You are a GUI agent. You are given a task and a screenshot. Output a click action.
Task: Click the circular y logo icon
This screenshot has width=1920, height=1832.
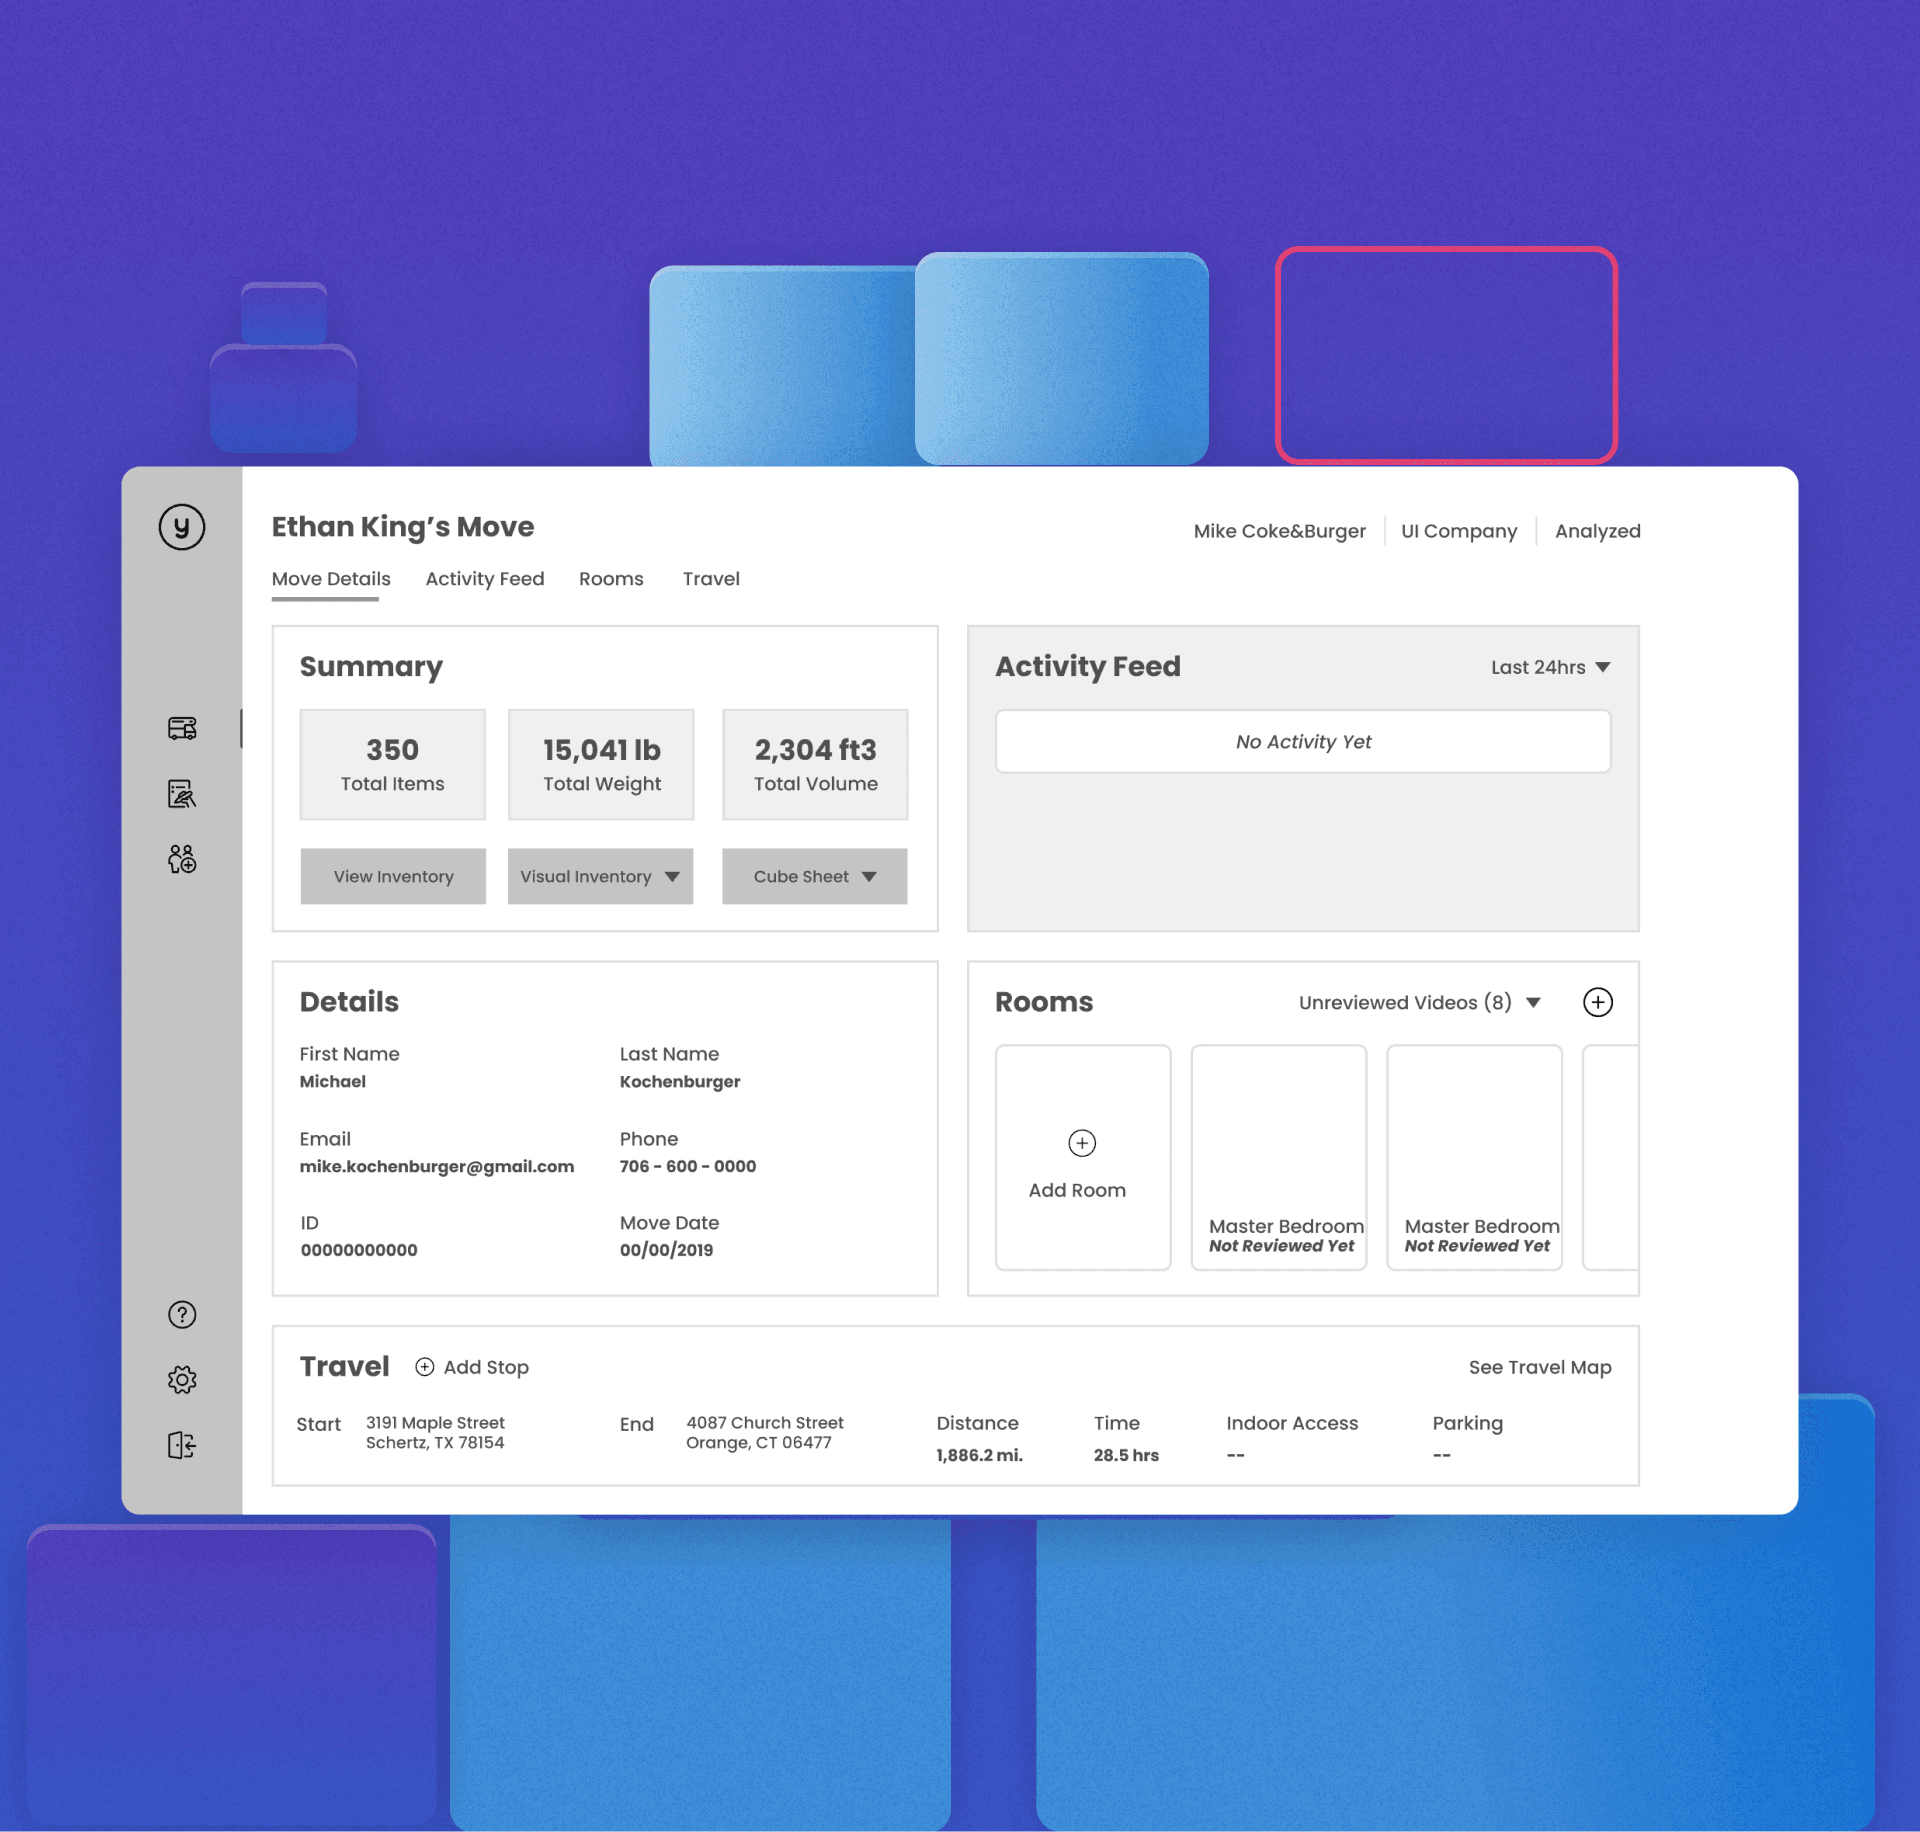[x=182, y=527]
